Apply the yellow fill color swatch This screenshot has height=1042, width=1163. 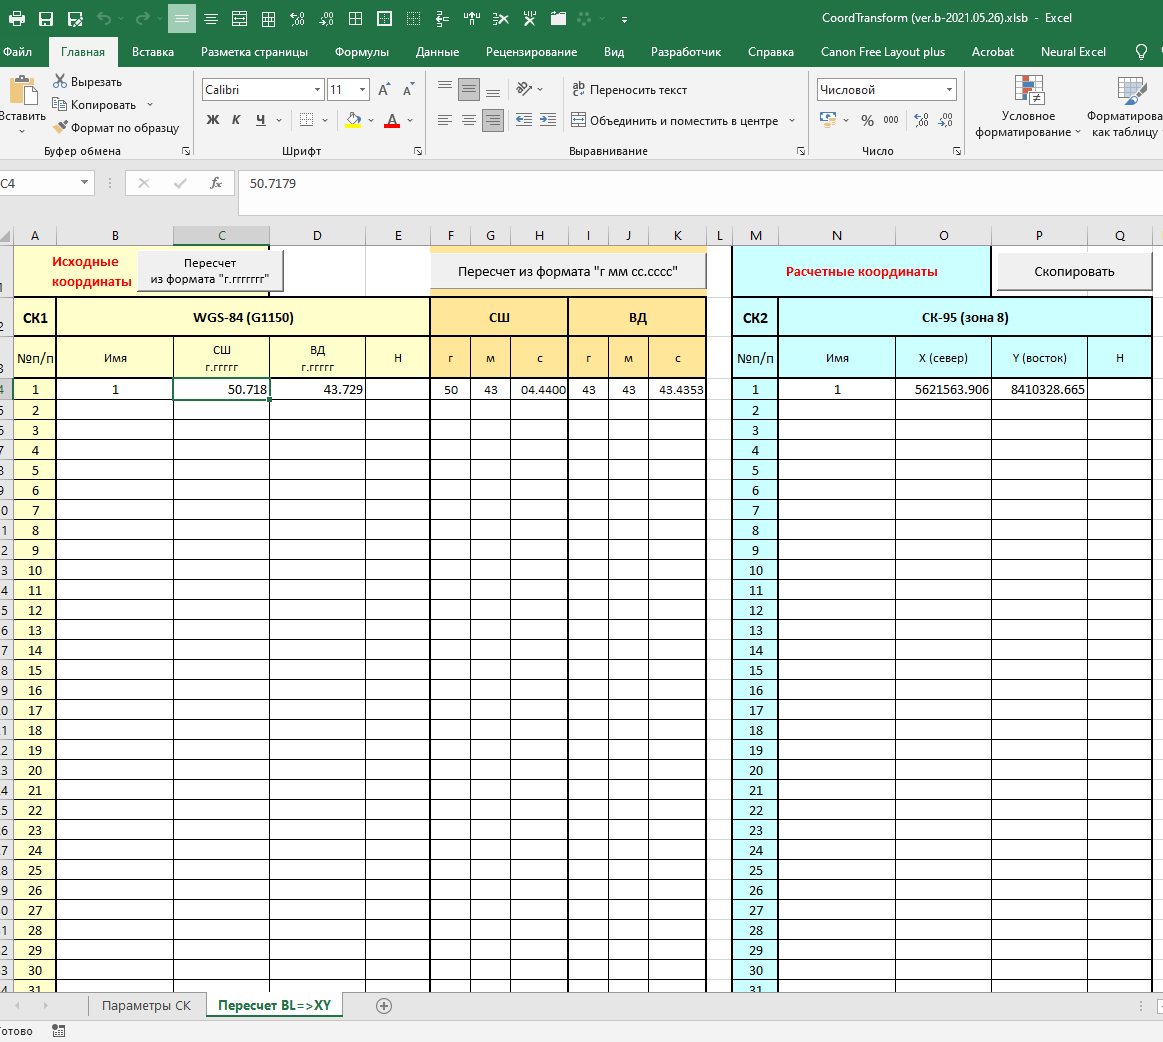353,120
